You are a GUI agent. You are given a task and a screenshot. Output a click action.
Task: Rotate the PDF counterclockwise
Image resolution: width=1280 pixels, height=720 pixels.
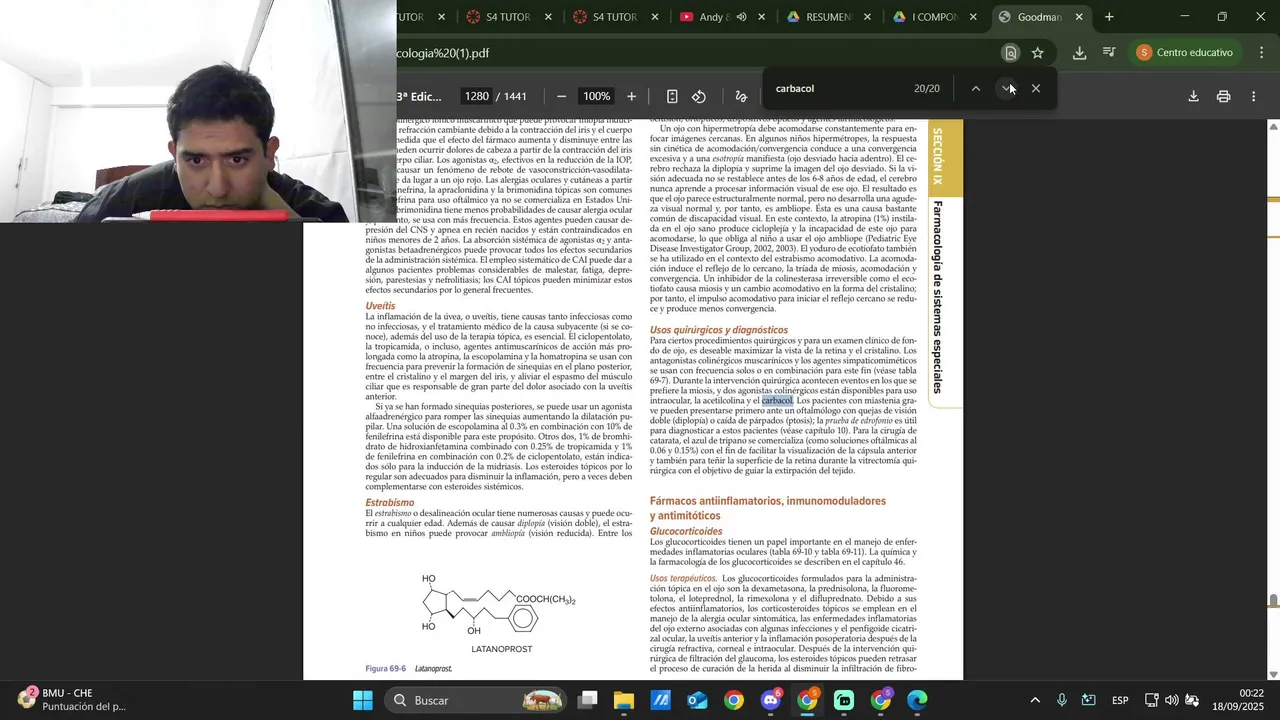[x=699, y=97]
